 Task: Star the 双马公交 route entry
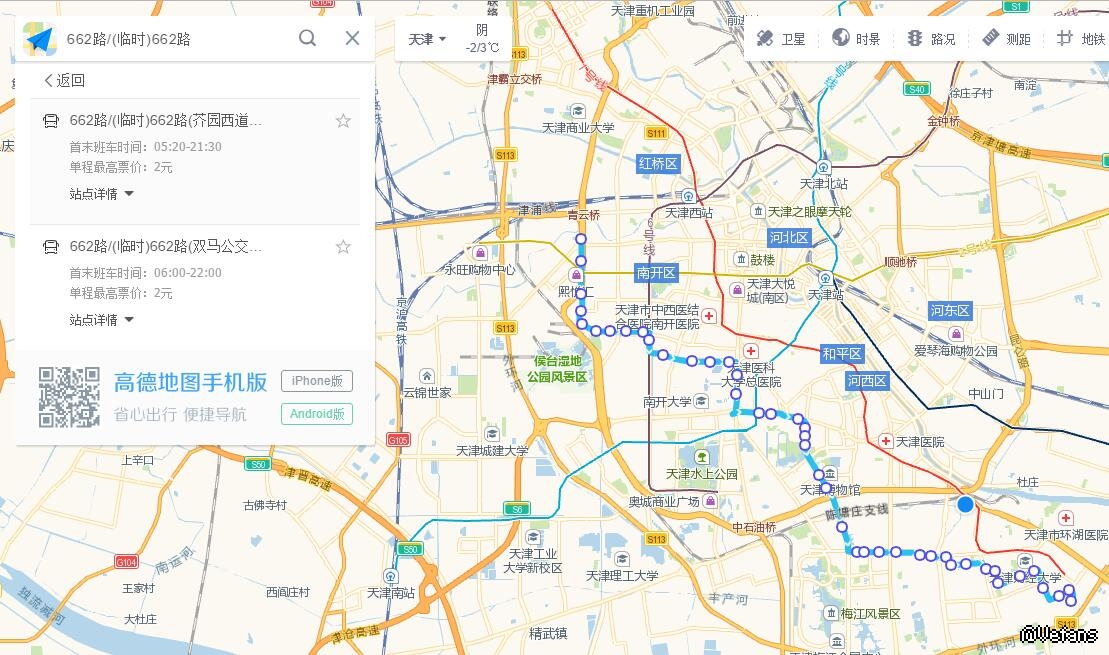[343, 247]
